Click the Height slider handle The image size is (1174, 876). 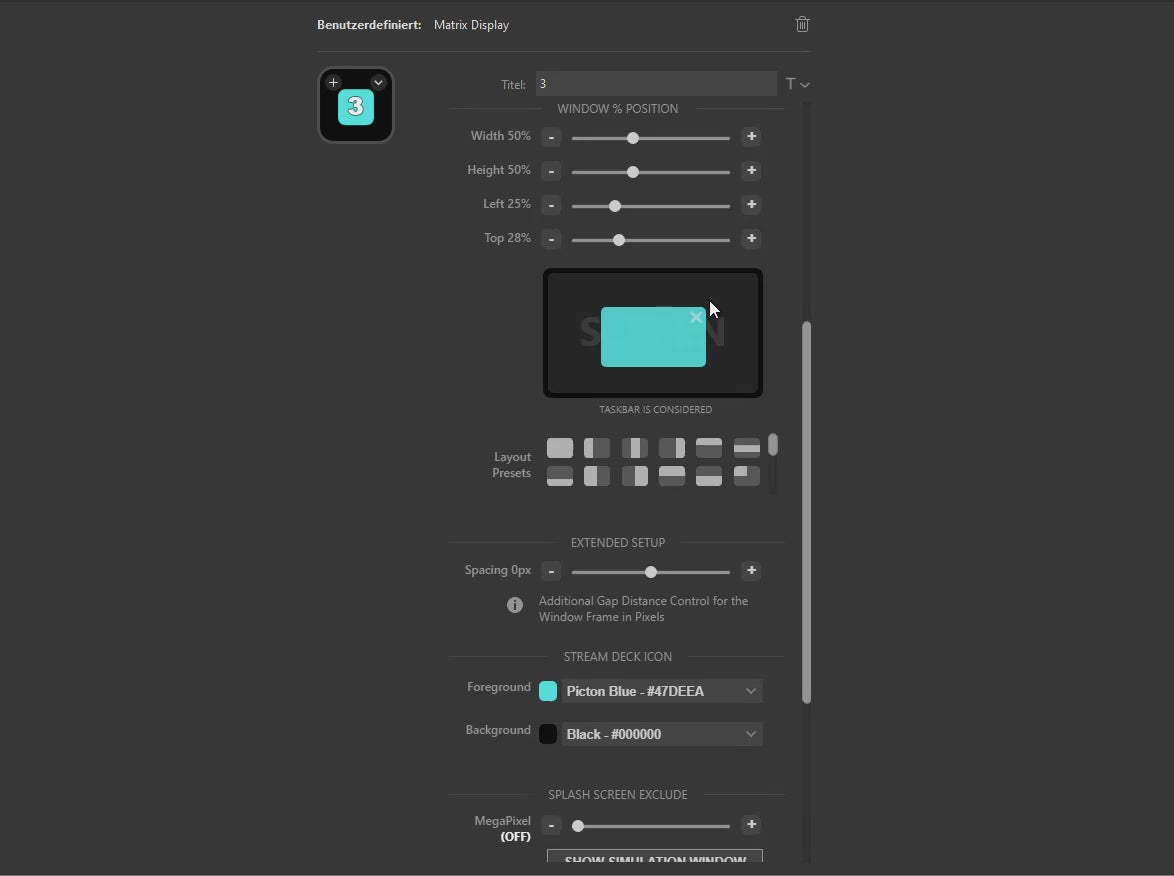coord(633,171)
